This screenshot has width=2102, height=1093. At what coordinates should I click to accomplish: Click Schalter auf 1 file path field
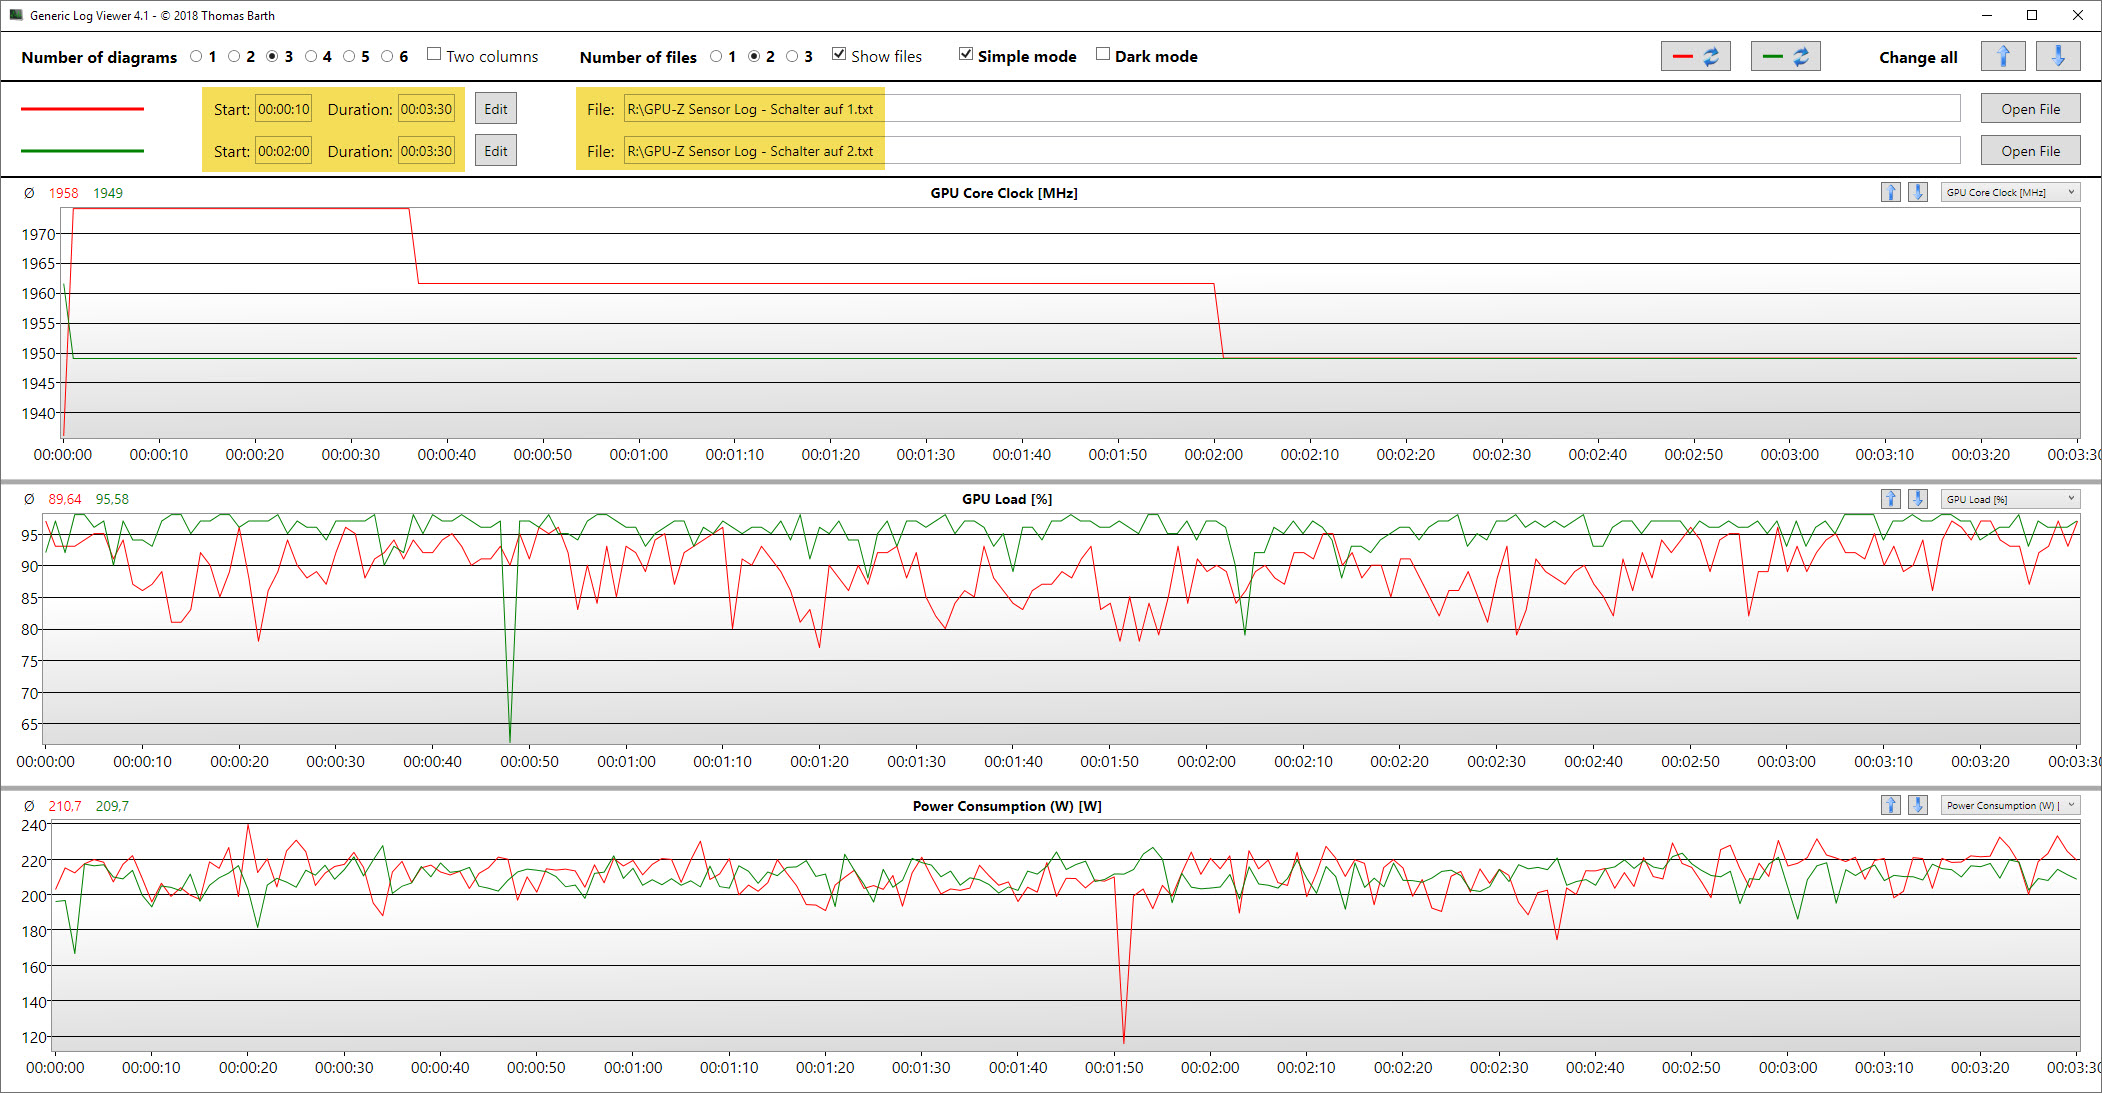[1290, 109]
